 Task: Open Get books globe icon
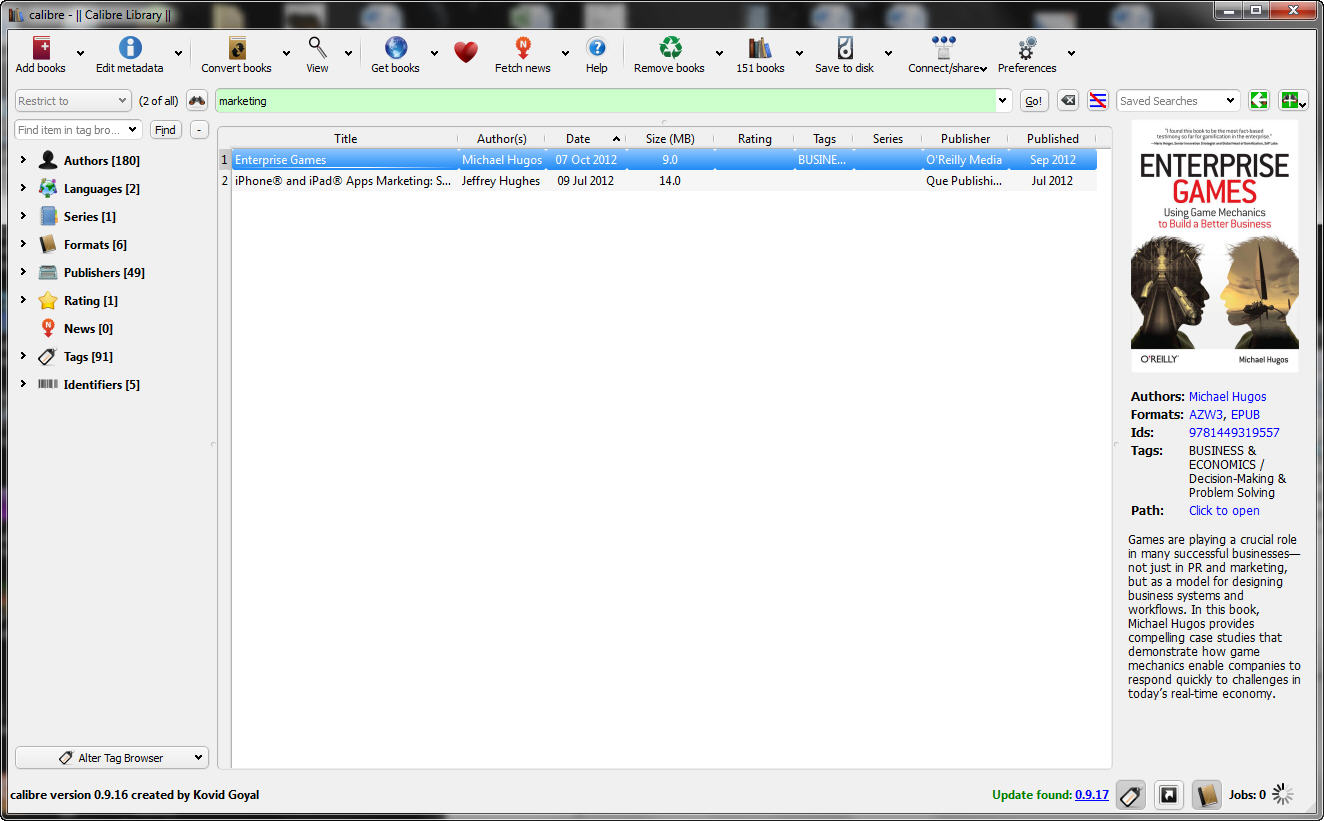click(396, 48)
